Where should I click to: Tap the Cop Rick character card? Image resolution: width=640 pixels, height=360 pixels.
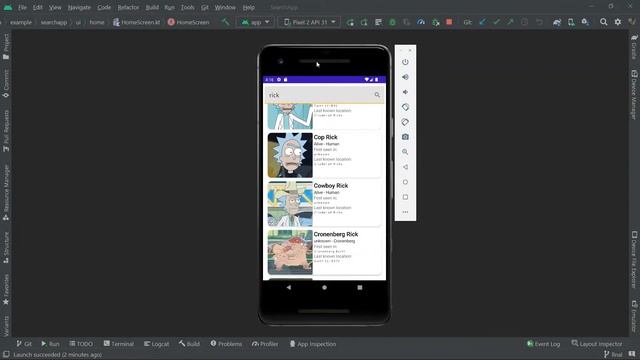coord(324,155)
